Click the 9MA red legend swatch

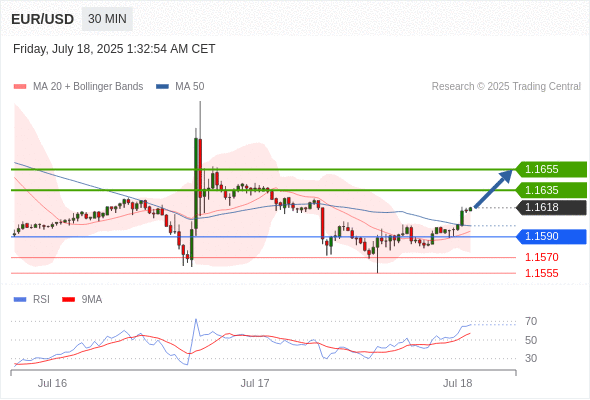click(x=68, y=300)
